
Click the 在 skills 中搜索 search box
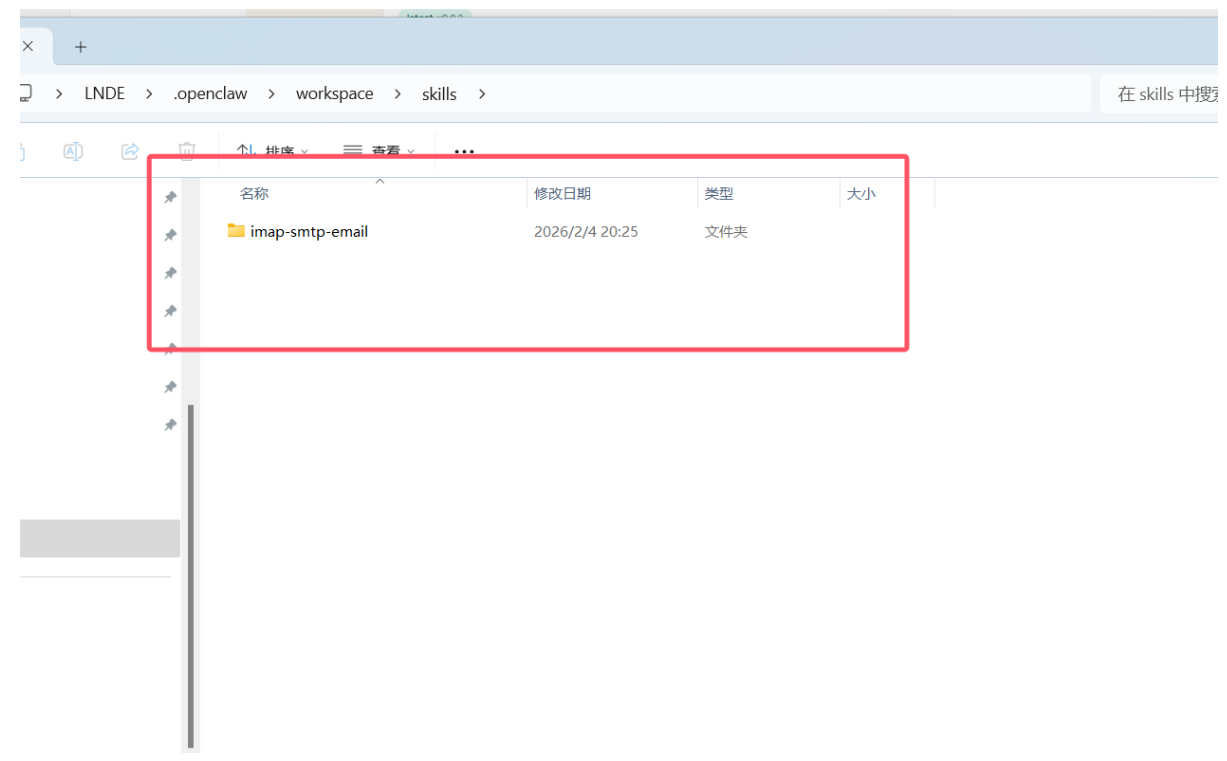pos(1160,94)
